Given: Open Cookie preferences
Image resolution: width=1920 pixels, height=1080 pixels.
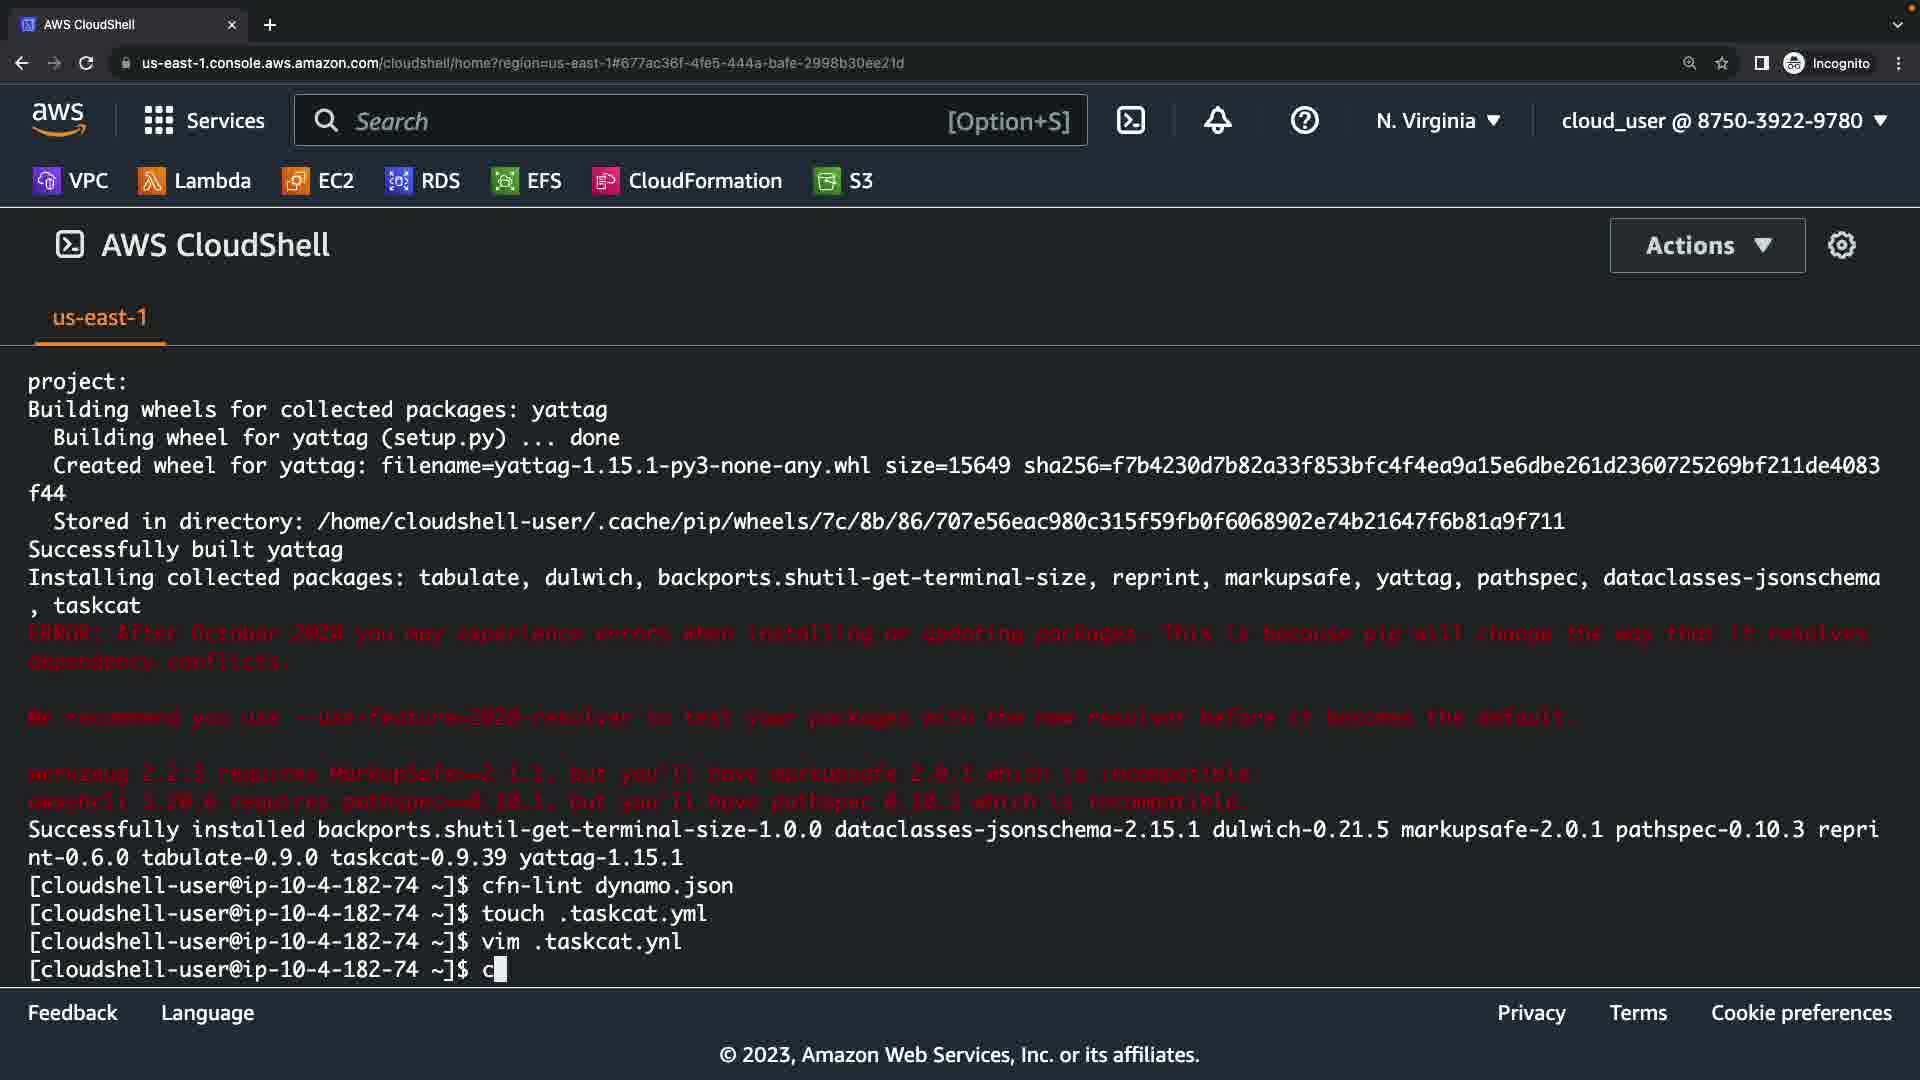Looking at the screenshot, I should click(1800, 1013).
